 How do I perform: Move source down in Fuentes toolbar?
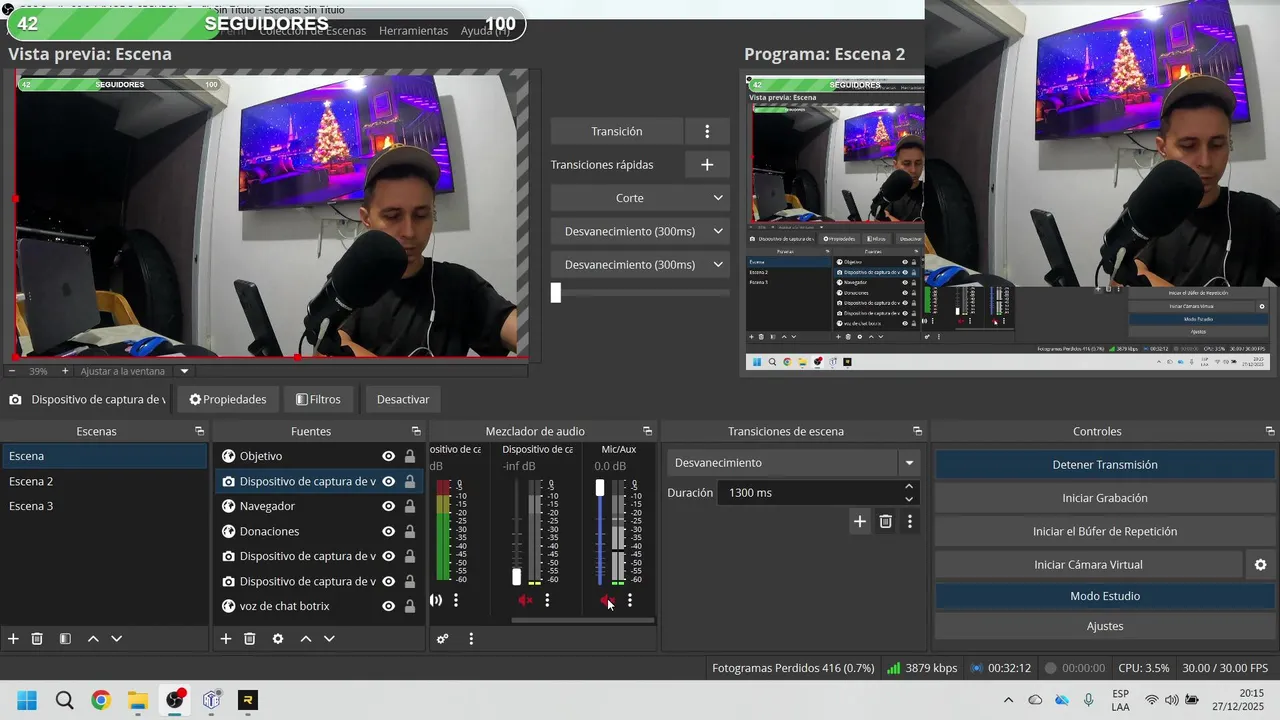(x=329, y=639)
